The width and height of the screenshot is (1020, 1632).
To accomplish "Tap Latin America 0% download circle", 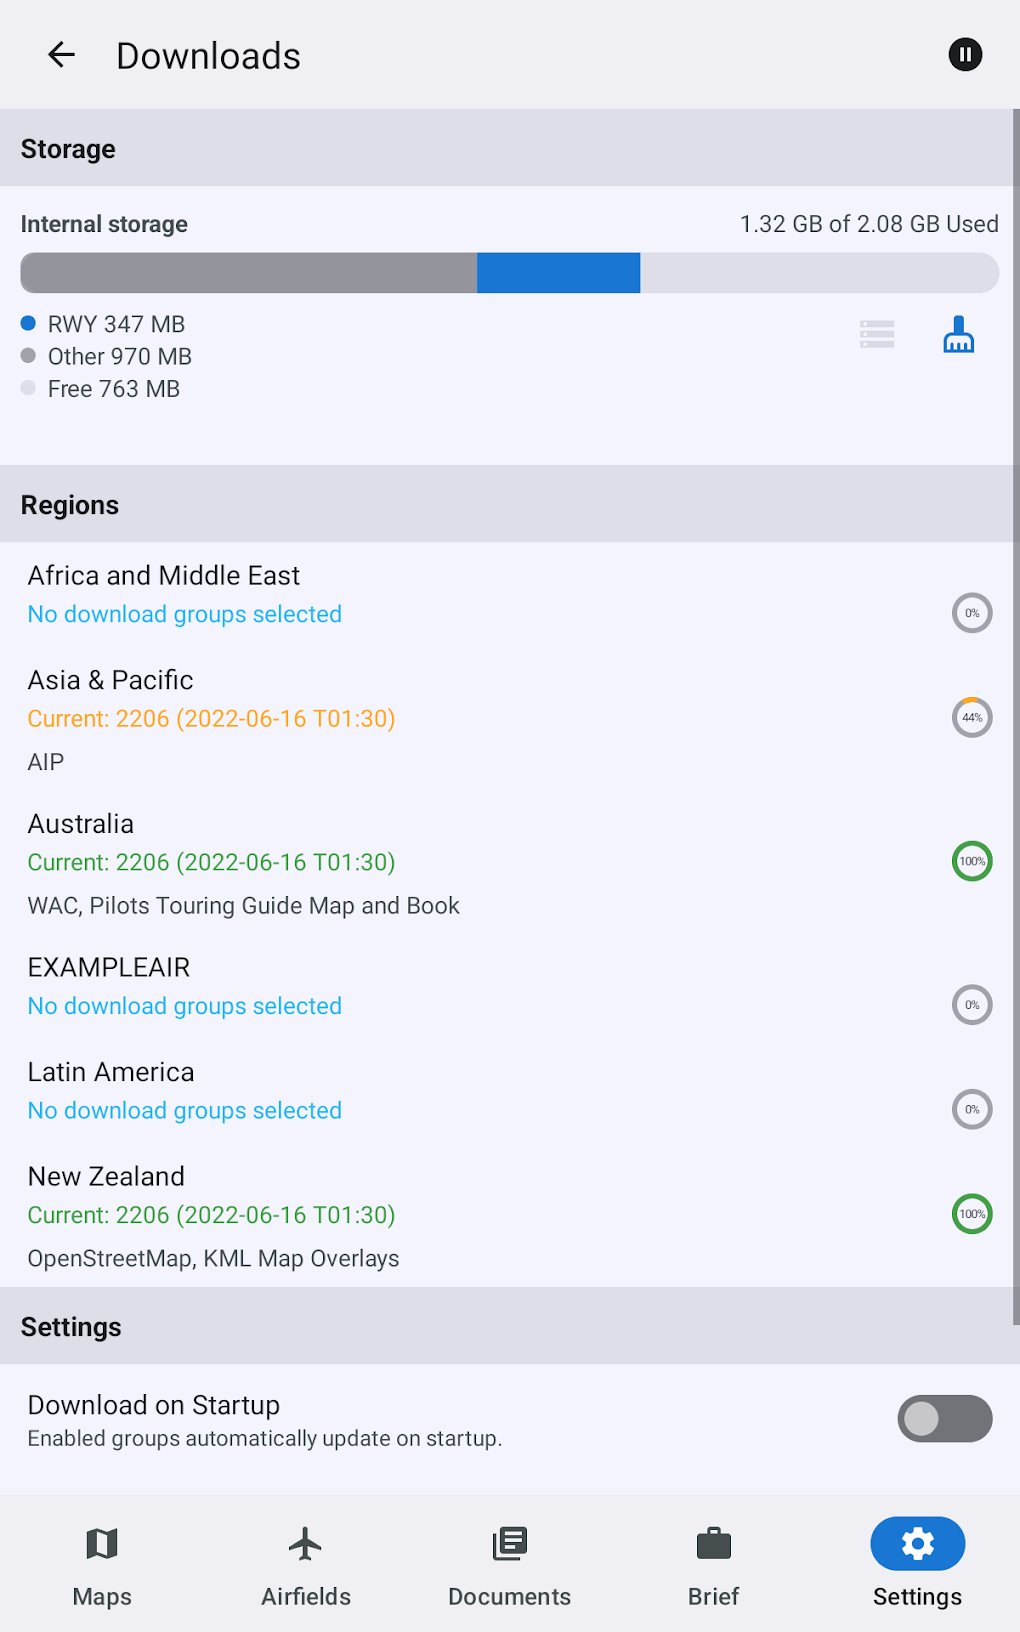I will [x=971, y=1109].
